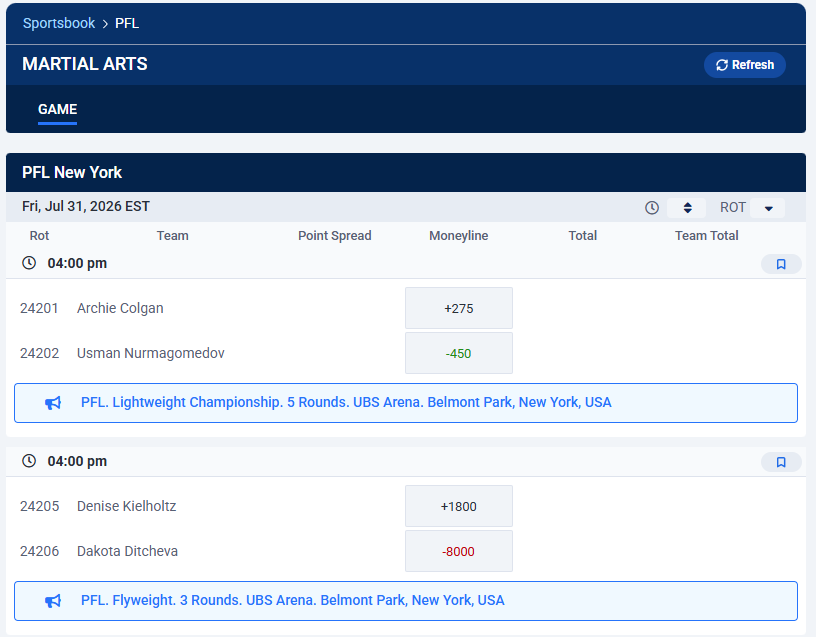The width and height of the screenshot is (816, 637).
Task: Toggle the up/down sort order button
Action: (687, 208)
